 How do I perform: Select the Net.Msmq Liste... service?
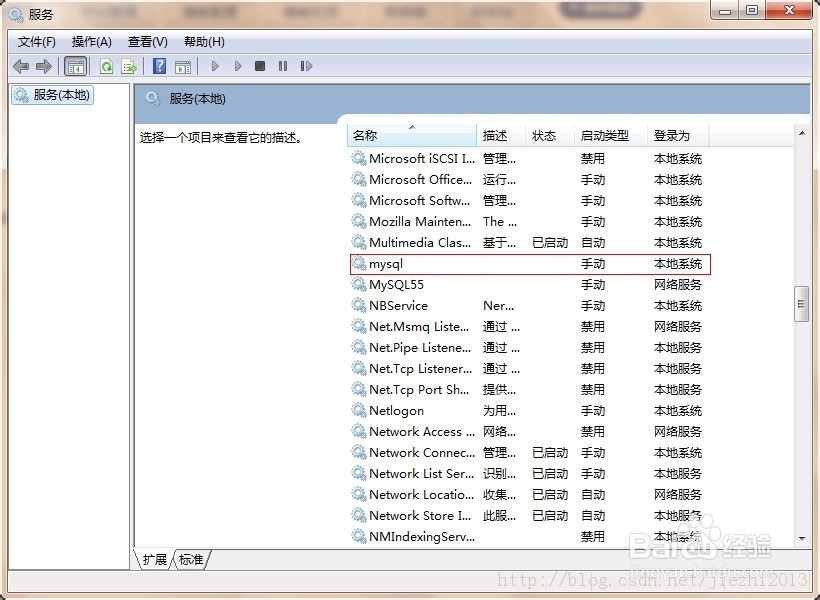point(528,326)
